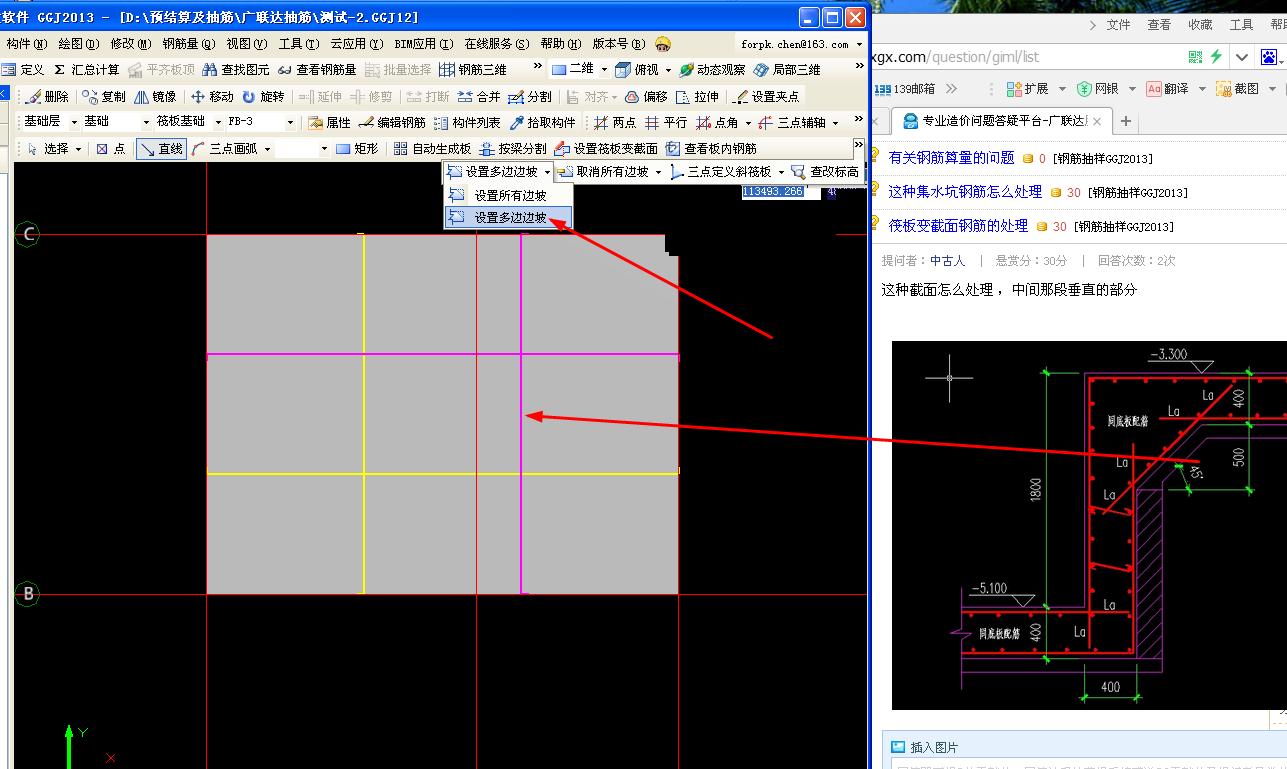Select the 镜像 mirror tool
The image size is (1287, 769).
[155, 96]
